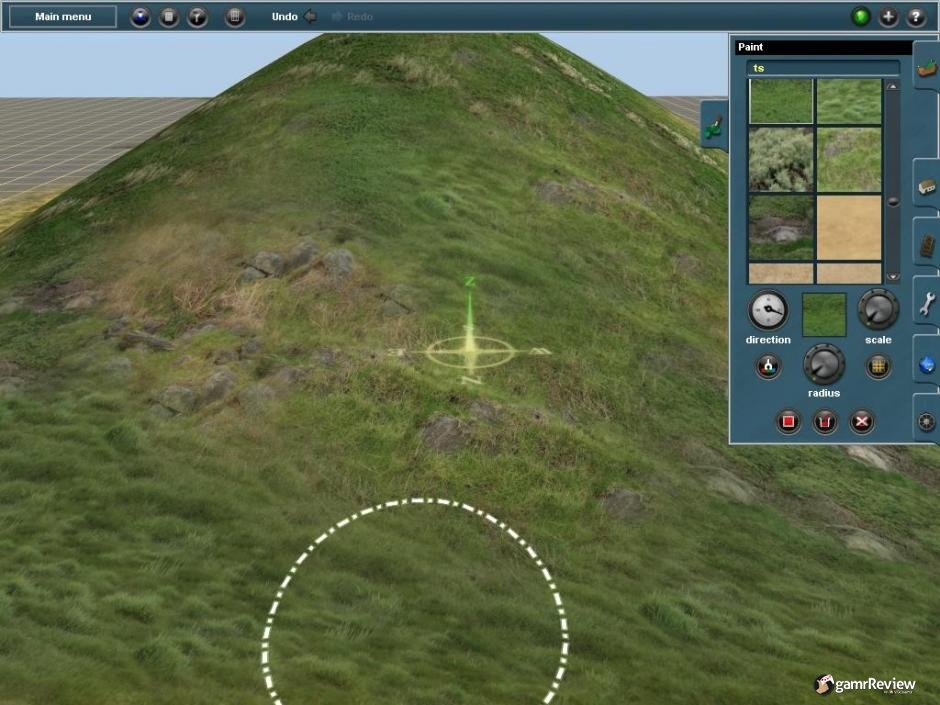Select the light tufted grass texture thumbnail

849,101
